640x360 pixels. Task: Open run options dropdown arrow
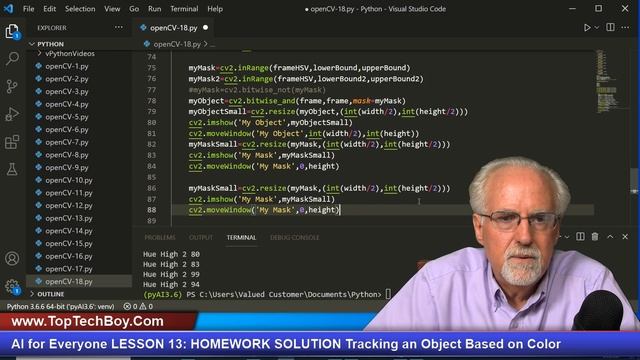pos(597,28)
